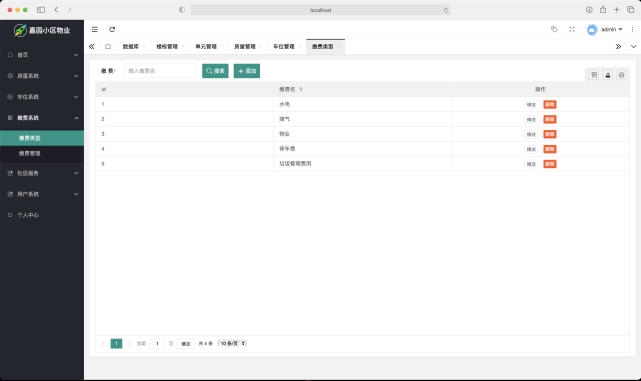Click 修改 for the 煤气 row

click(531, 119)
